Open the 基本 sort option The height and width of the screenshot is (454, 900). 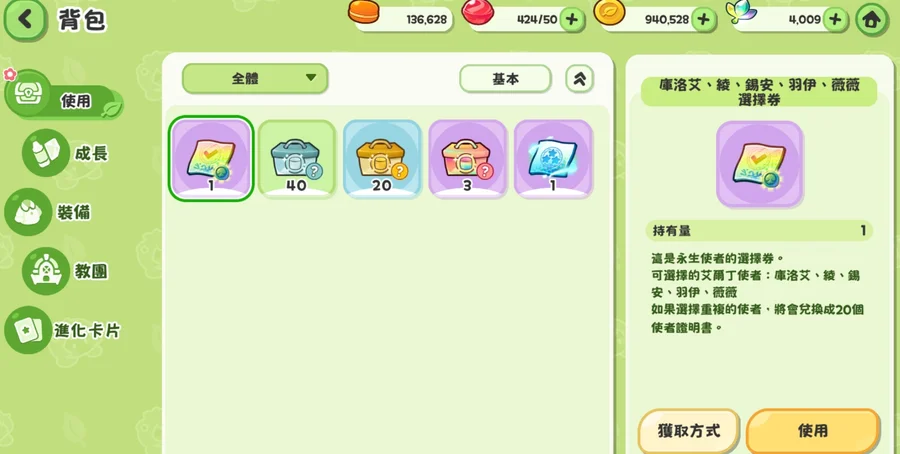coord(505,79)
